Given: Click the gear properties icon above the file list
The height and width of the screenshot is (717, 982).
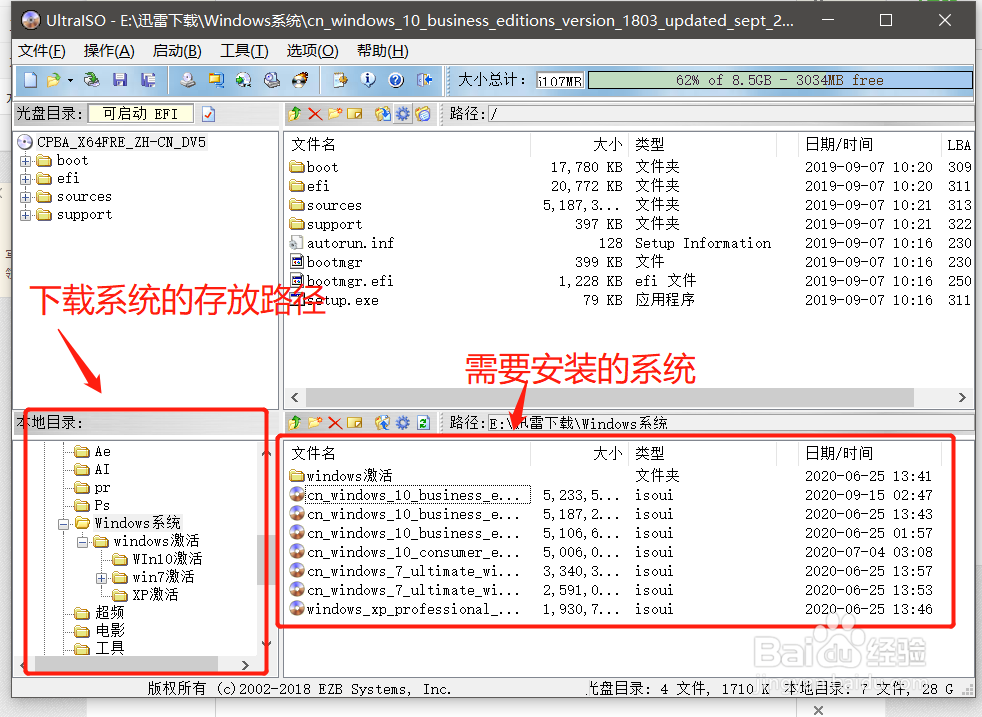Looking at the screenshot, I should point(401,113).
